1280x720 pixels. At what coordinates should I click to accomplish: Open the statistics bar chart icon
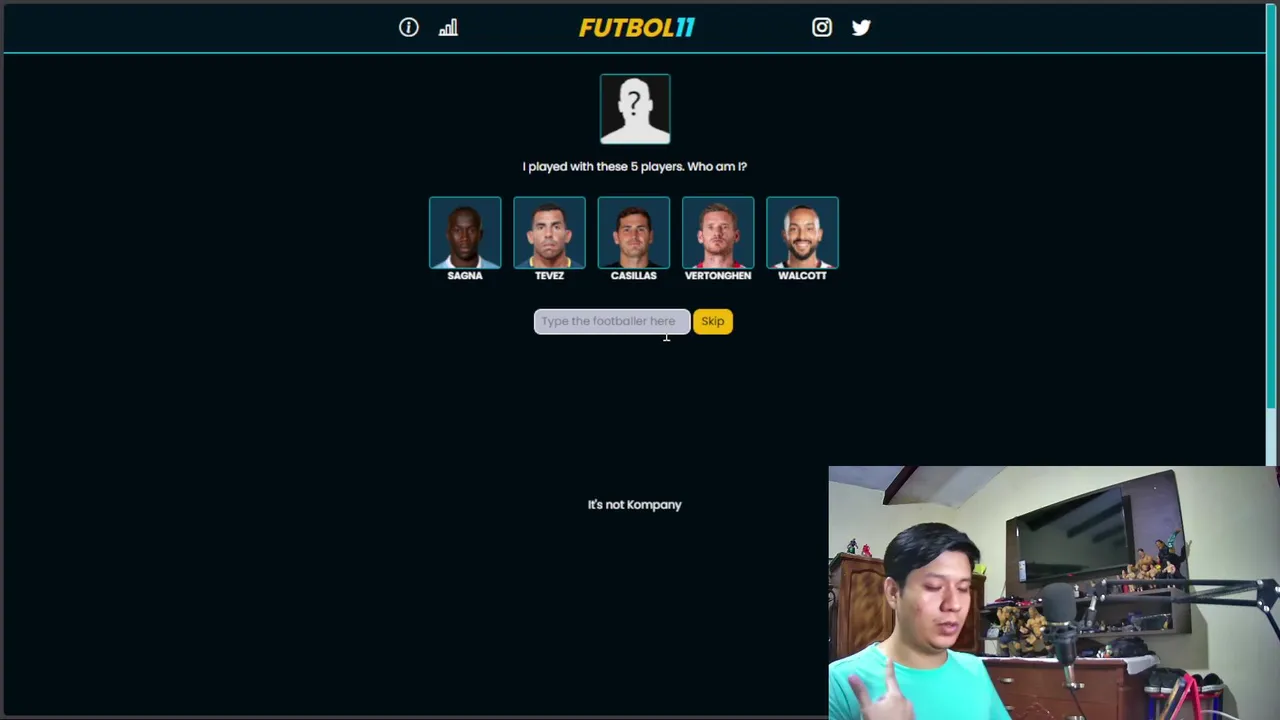coord(448,28)
